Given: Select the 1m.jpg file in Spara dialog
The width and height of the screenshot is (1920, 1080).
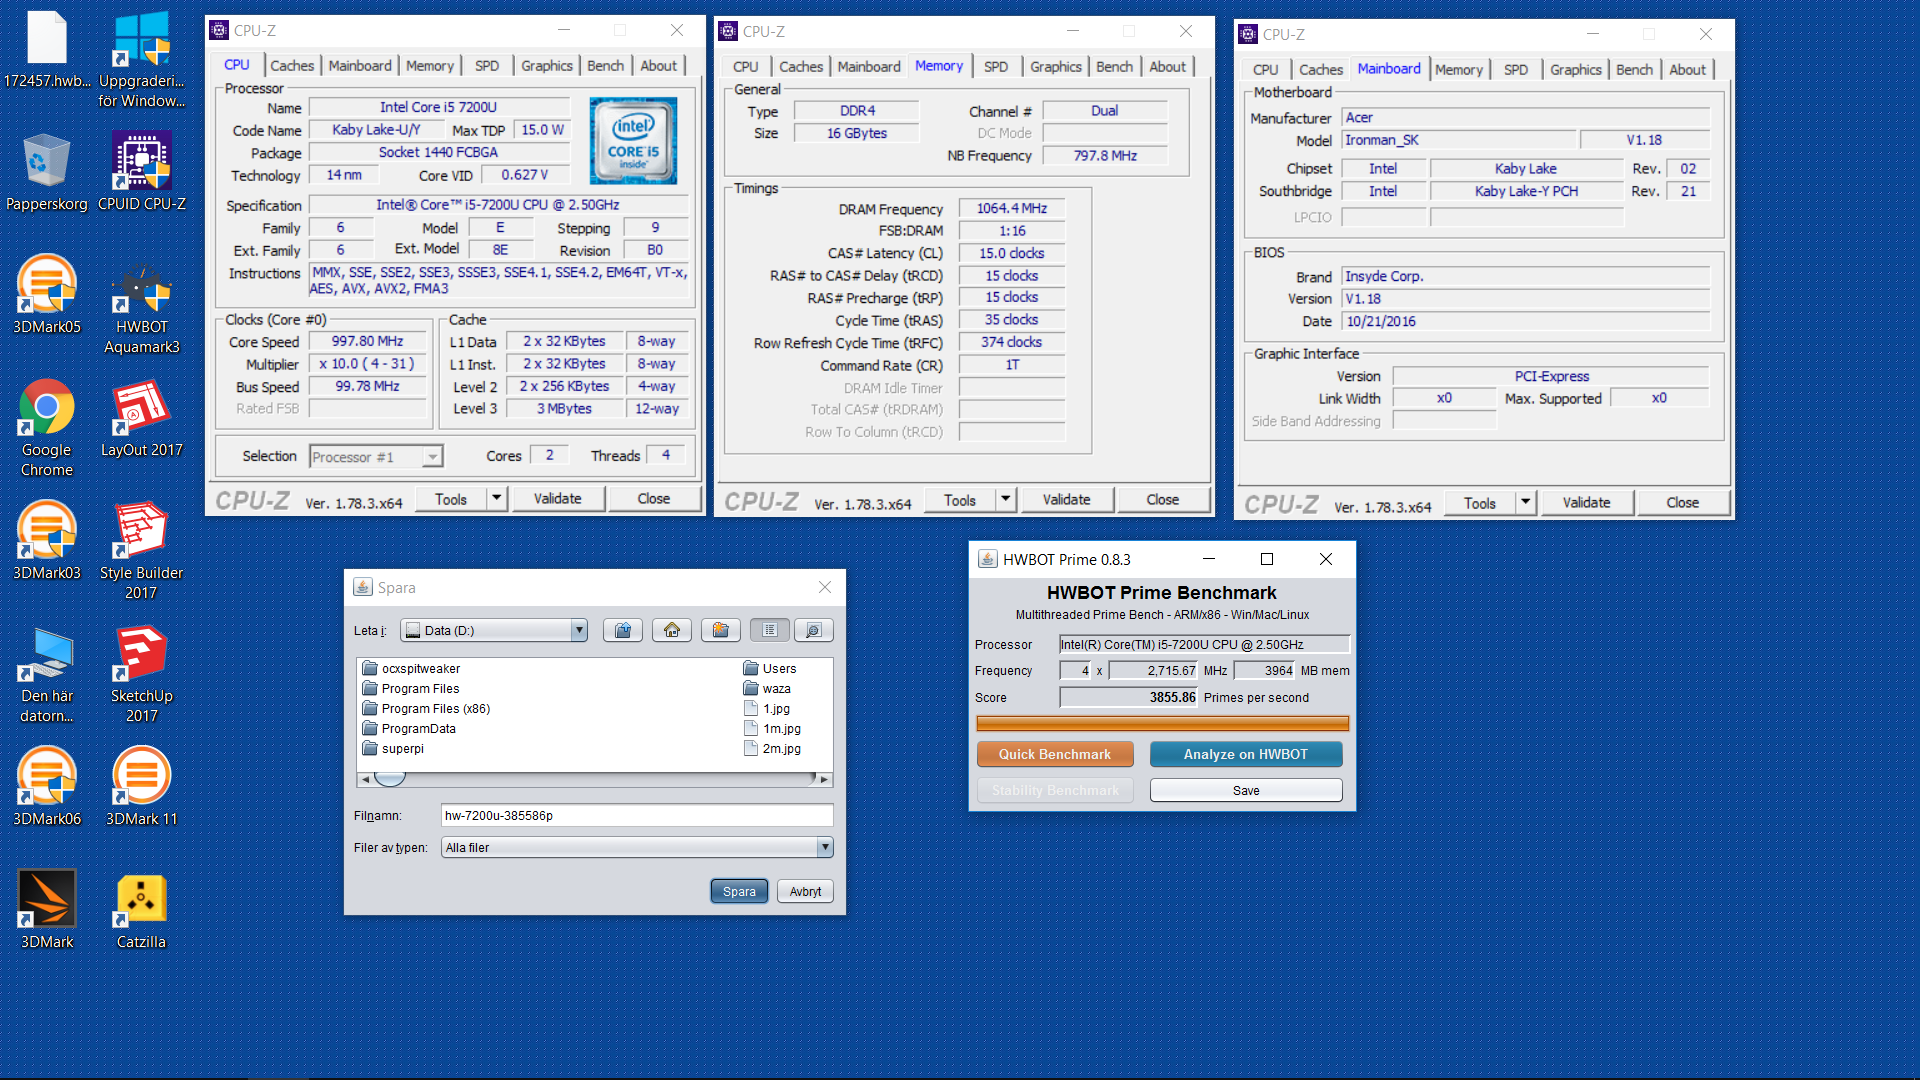Looking at the screenshot, I should point(772,728).
